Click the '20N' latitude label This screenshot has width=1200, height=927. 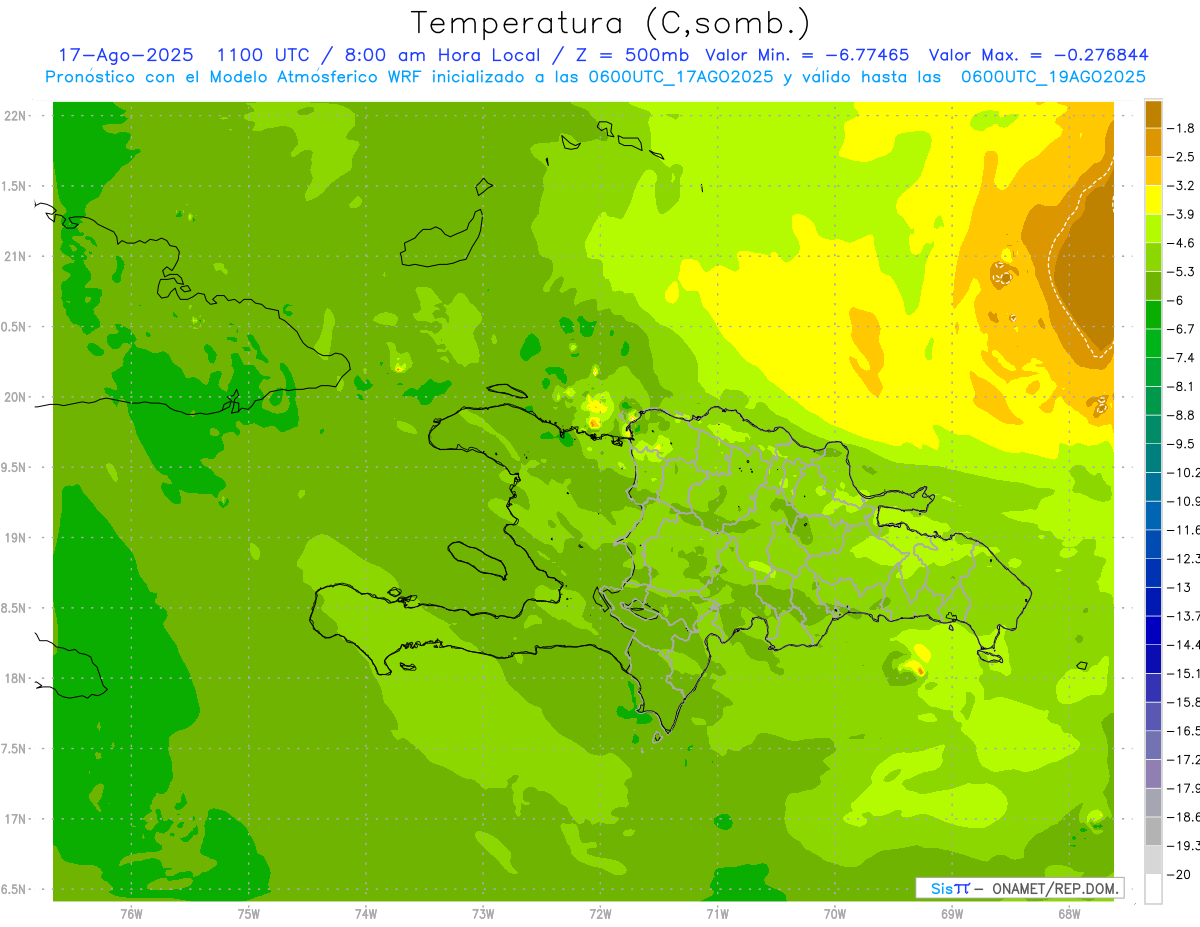(16, 397)
